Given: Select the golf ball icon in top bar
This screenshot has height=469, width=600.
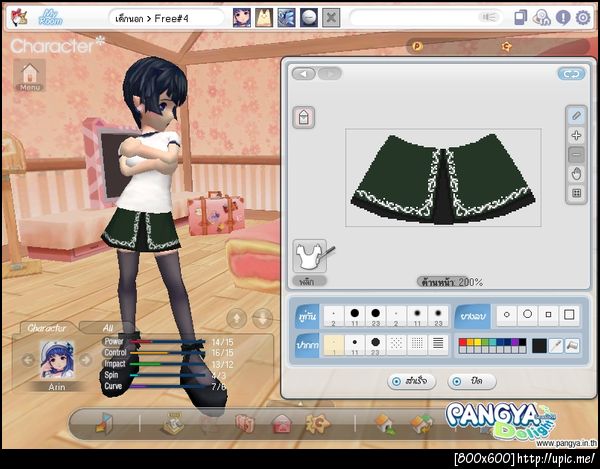Looking at the screenshot, I should [308, 17].
